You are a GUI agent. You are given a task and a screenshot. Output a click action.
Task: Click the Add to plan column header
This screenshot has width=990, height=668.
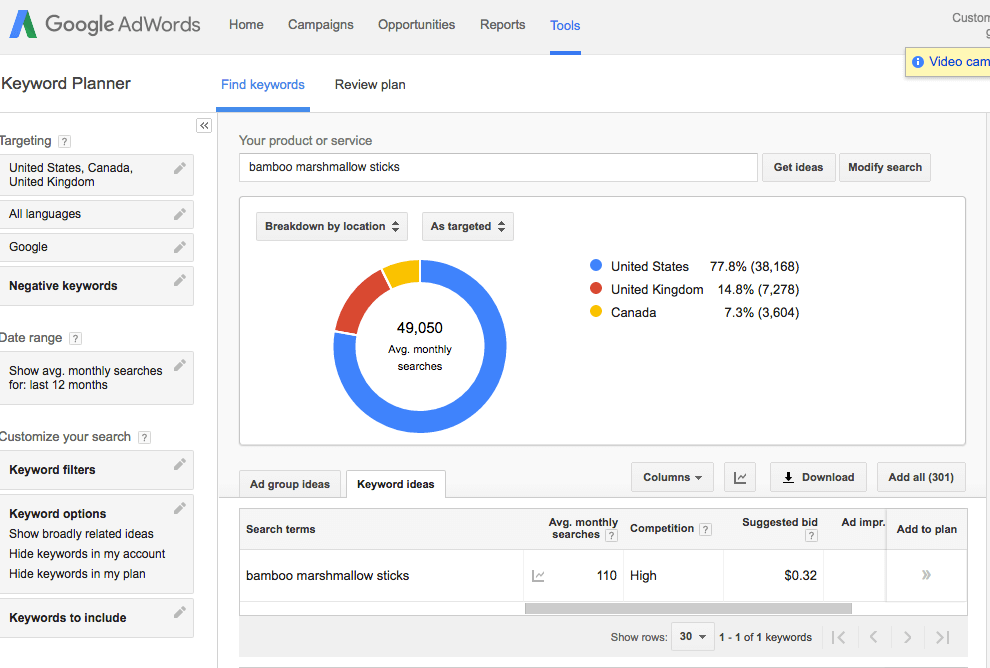(927, 529)
